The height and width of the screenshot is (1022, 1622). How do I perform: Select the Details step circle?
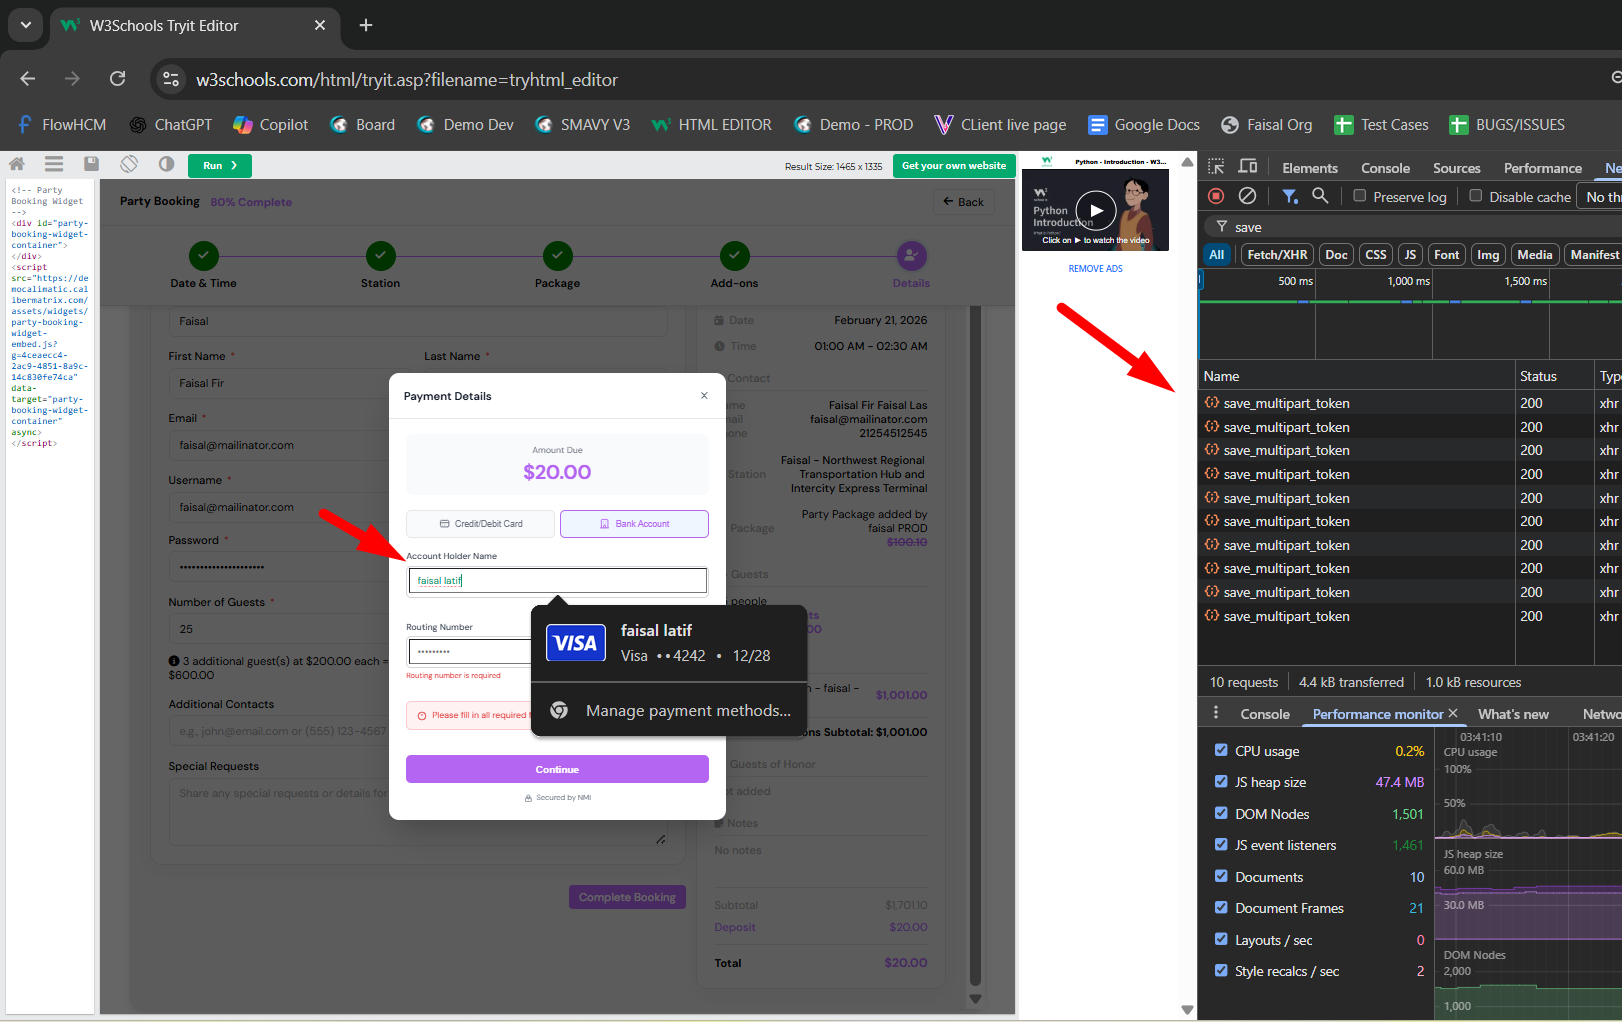point(912,256)
